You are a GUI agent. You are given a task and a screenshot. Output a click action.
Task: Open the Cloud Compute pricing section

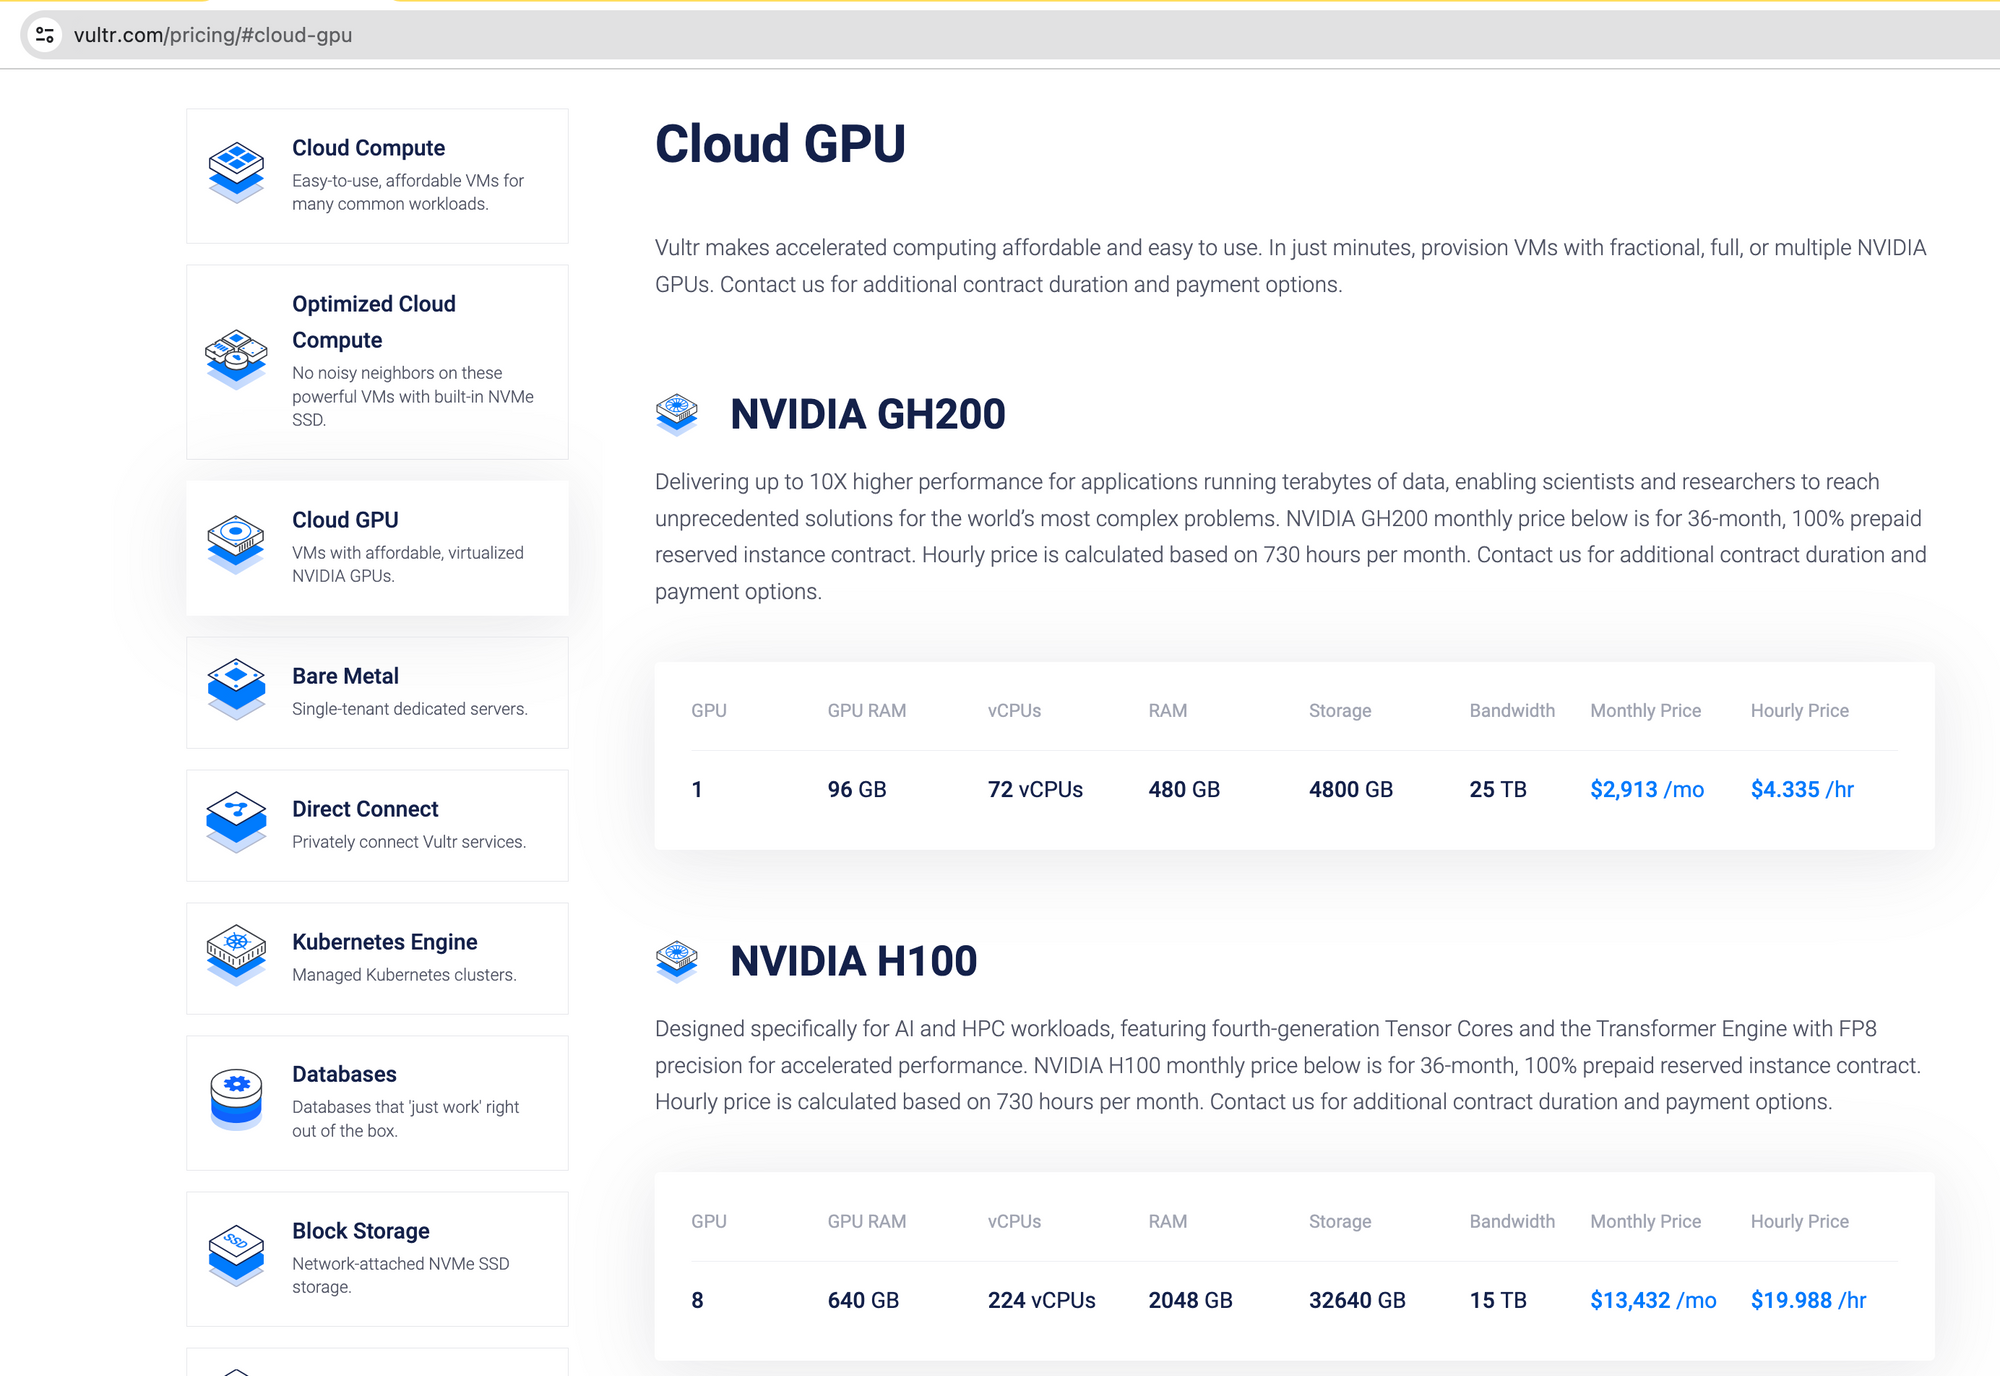coord(368,148)
